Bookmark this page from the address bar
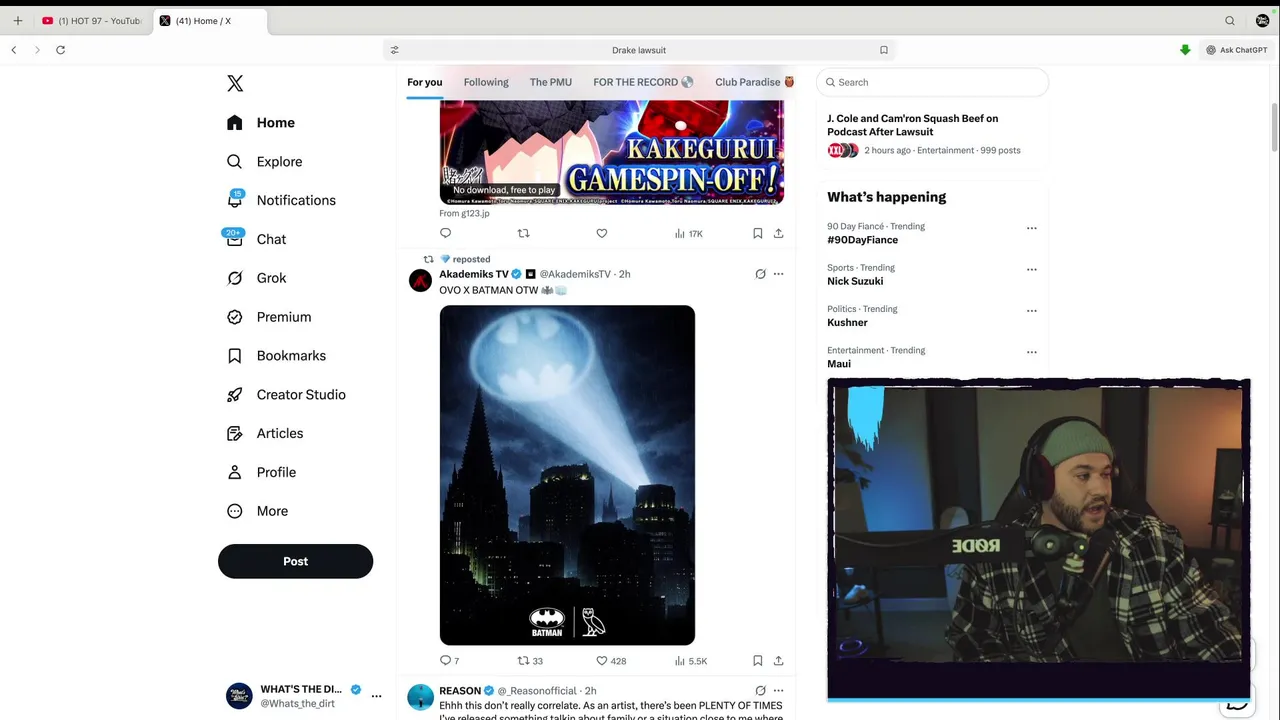The width and height of the screenshot is (1280, 720). click(x=884, y=50)
